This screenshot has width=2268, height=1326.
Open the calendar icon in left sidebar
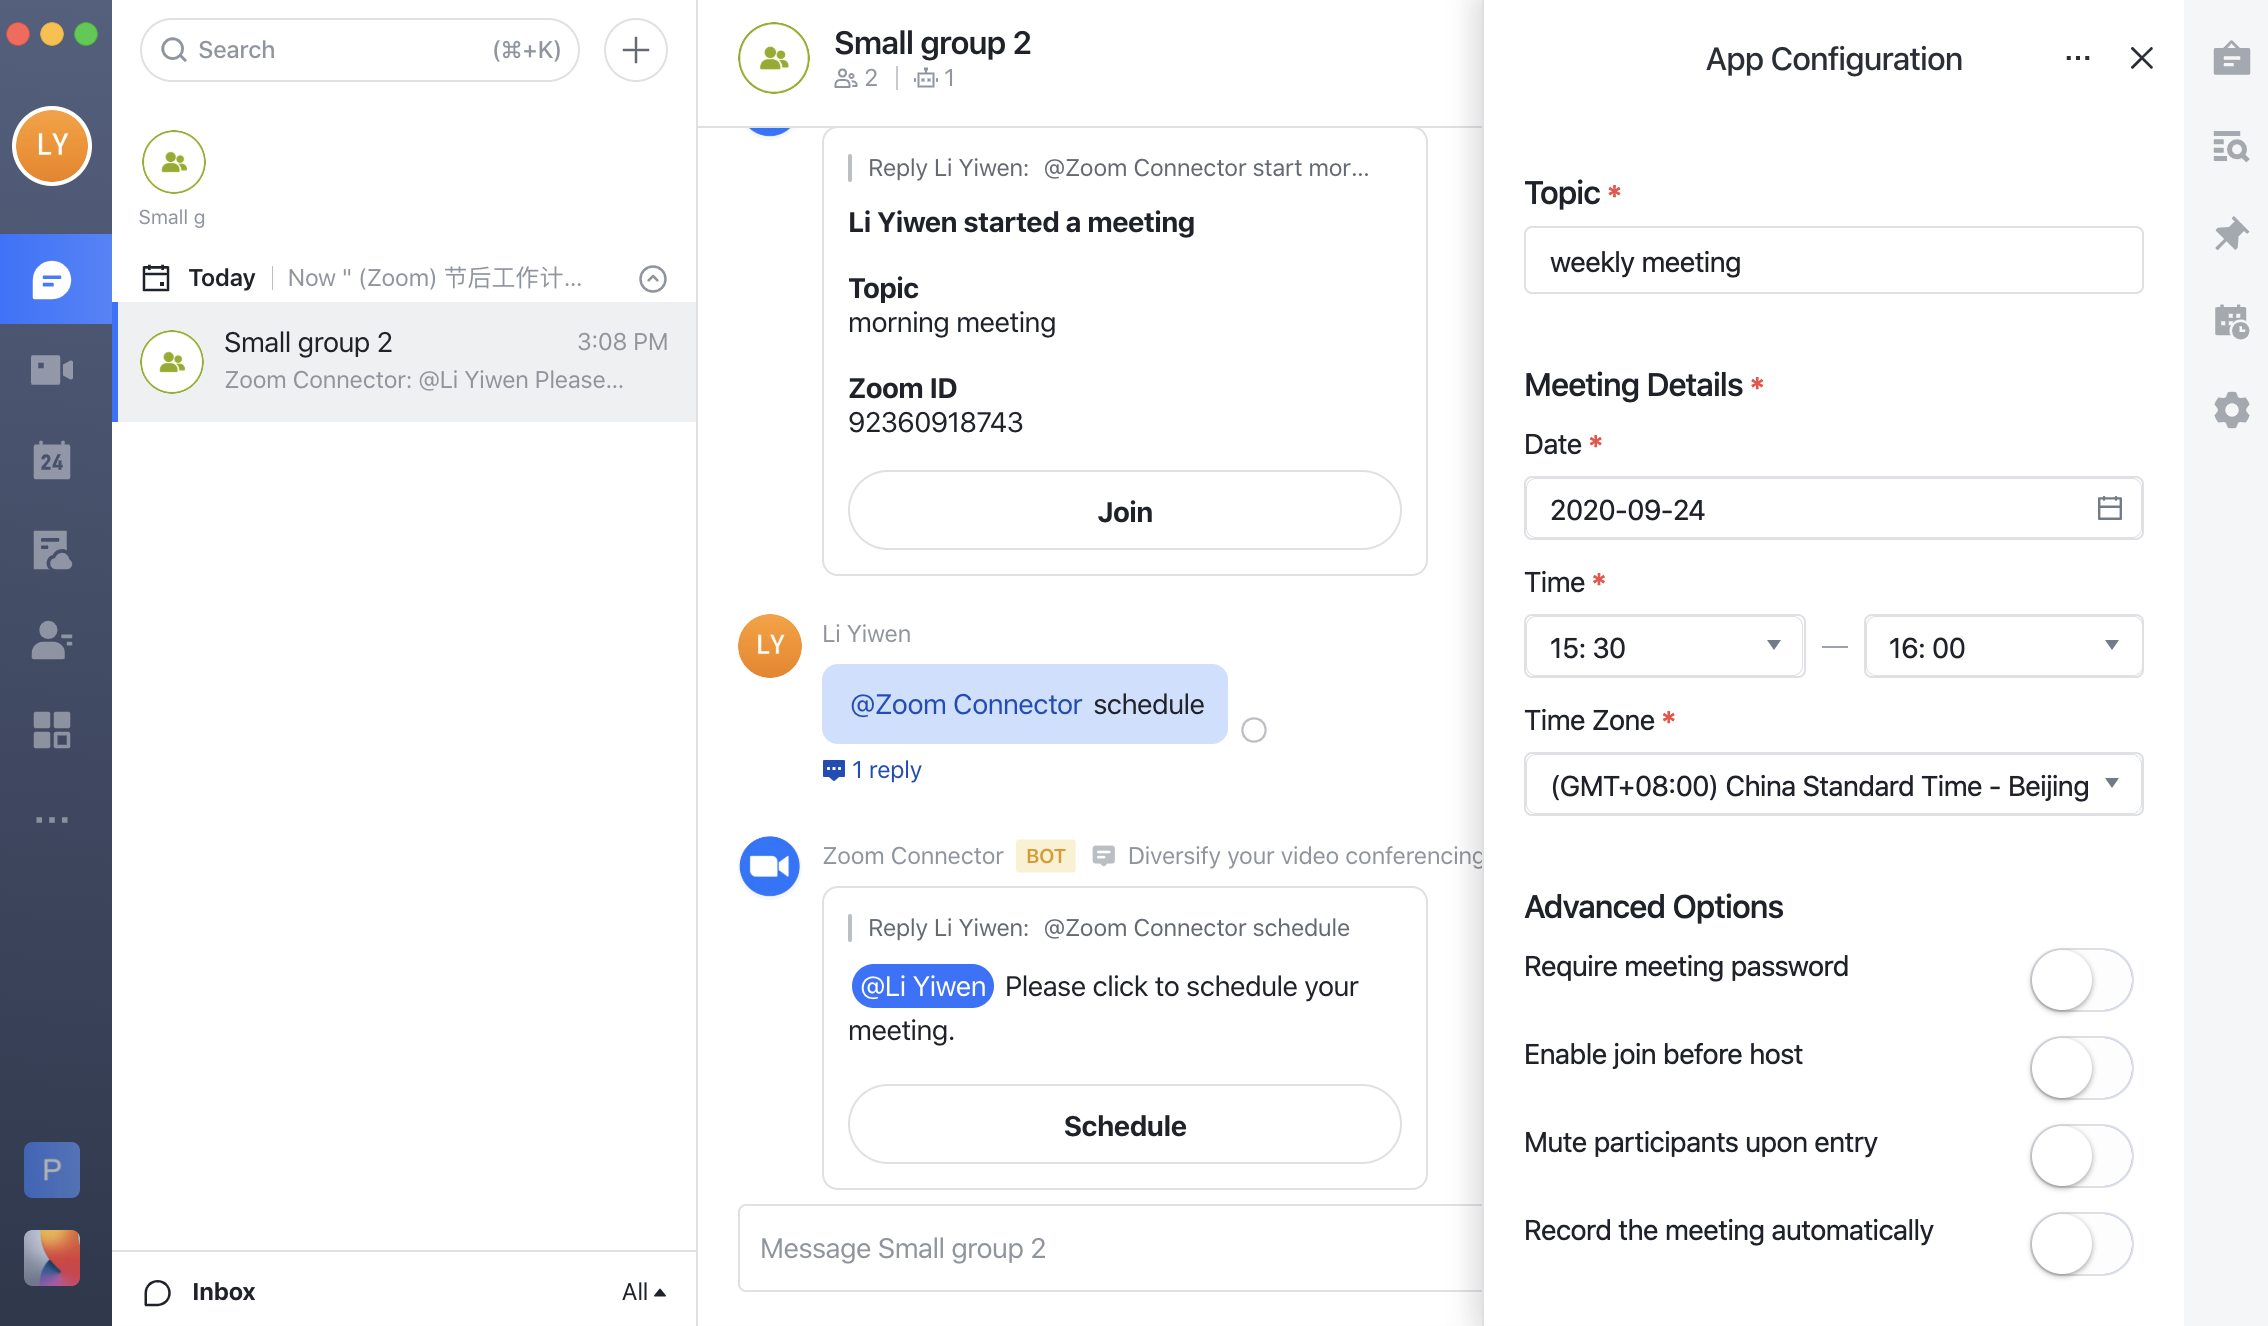52,460
